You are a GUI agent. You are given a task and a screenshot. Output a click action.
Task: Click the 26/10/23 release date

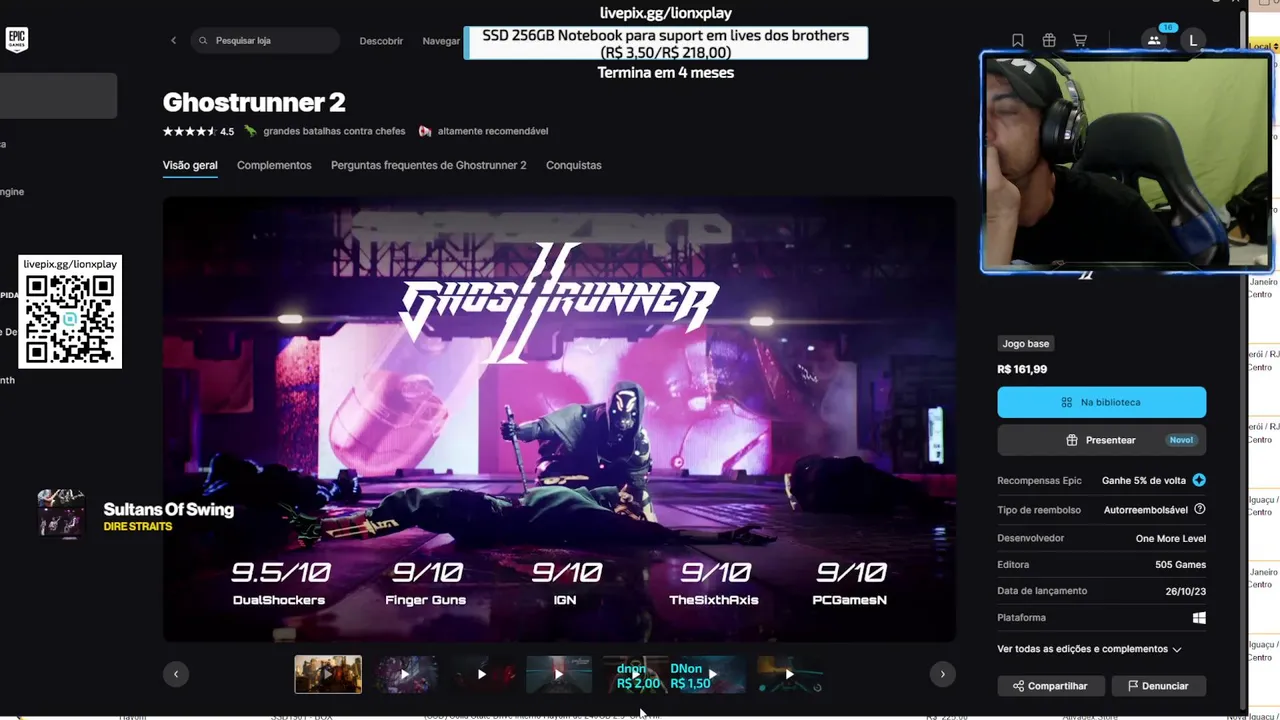(x=1185, y=591)
